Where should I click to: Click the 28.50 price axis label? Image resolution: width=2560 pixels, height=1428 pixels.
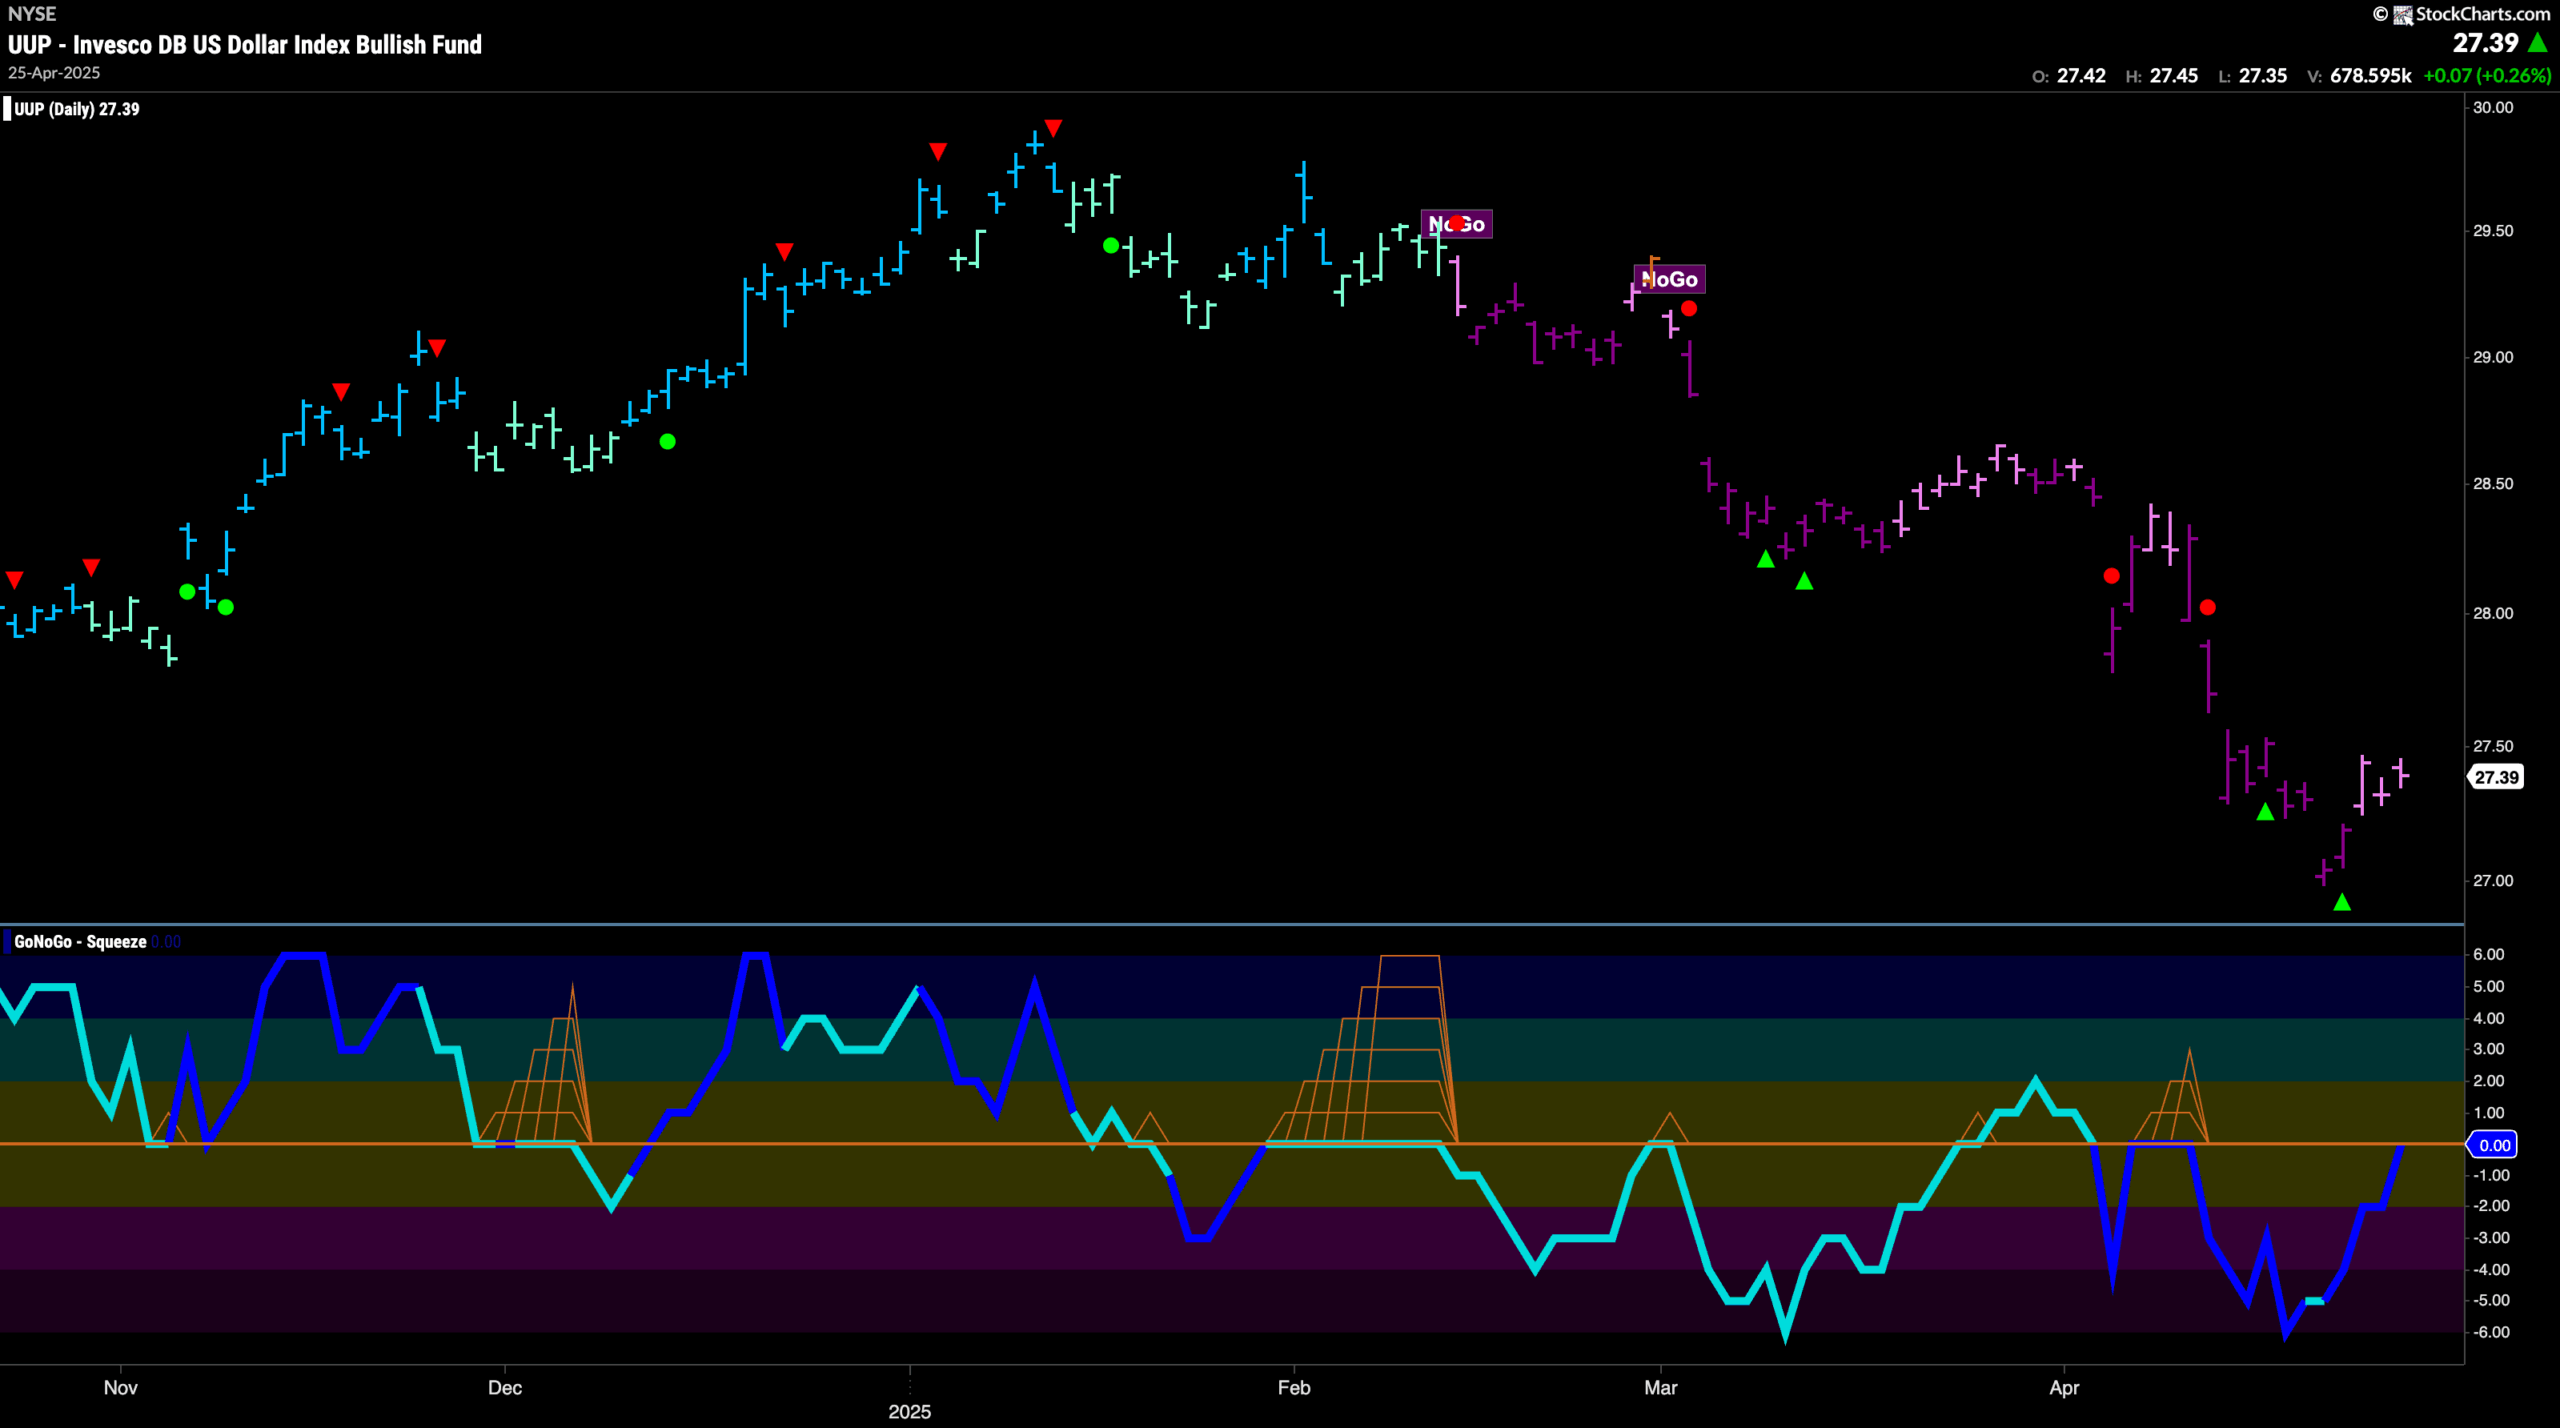click(x=2493, y=483)
